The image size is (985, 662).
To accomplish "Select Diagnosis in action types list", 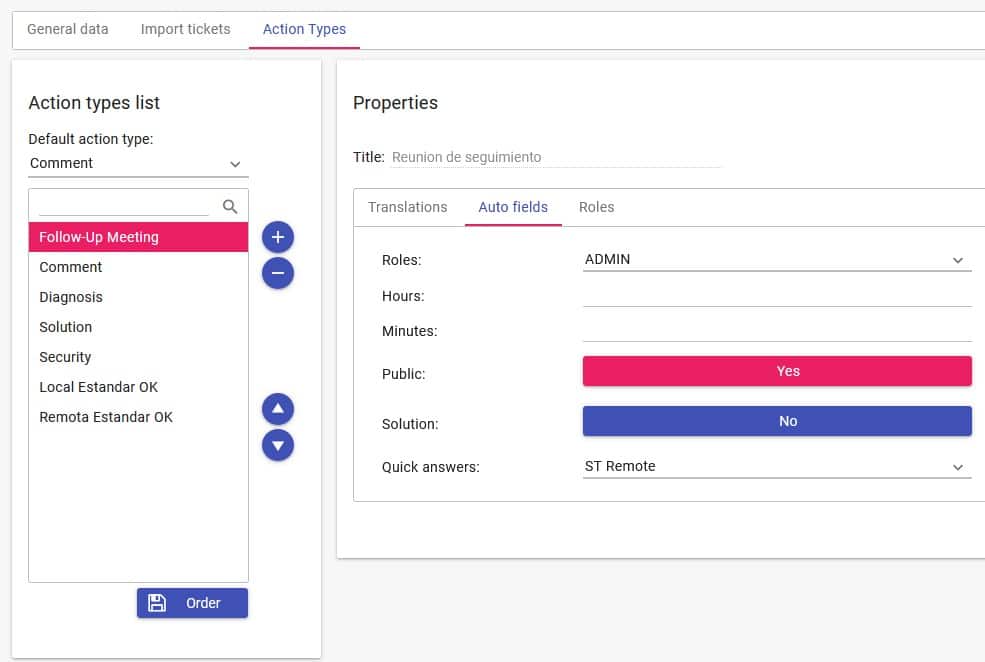I will pyautogui.click(x=71, y=297).
